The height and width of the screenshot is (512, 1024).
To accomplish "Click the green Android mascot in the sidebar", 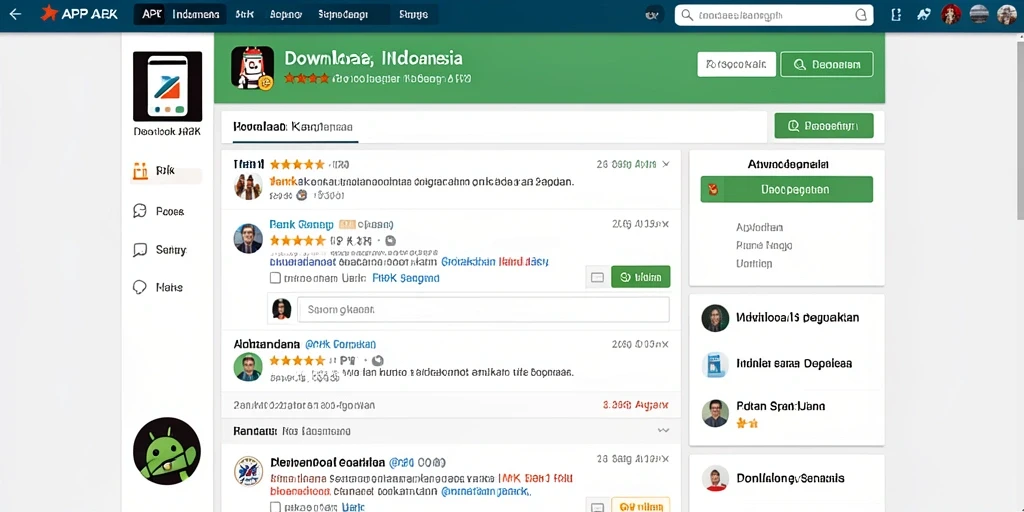I will point(167,451).
